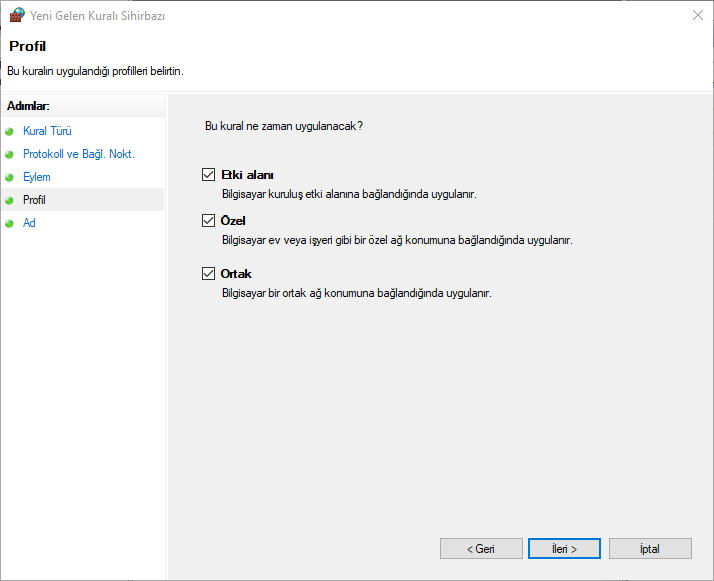The height and width of the screenshot is (581, 714).
Task: Go to the Kural Türü step
Action: pos(47,131)
